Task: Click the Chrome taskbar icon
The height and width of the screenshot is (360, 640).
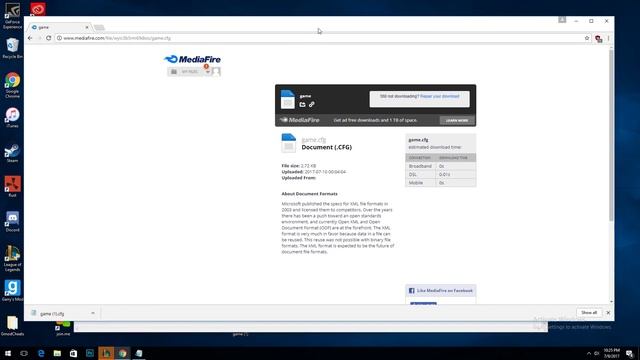Action: 122,353
